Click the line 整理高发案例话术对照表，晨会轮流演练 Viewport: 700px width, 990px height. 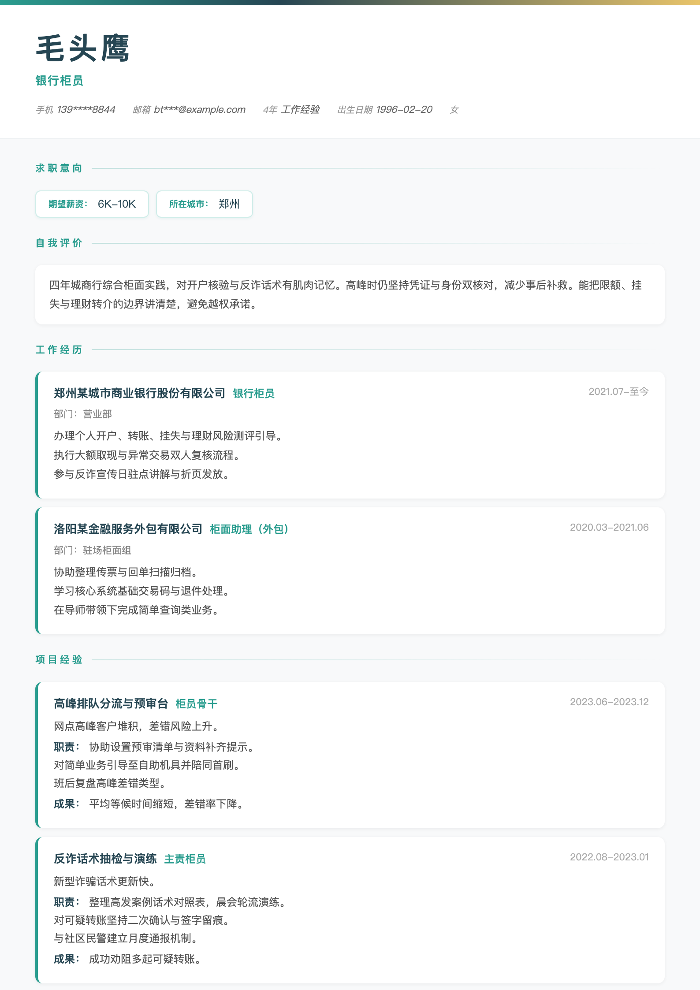[x=188, y=902]
